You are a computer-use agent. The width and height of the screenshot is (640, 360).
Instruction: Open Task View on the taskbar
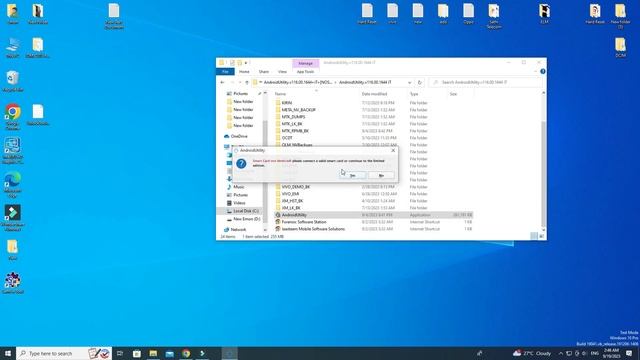point(120,353)
